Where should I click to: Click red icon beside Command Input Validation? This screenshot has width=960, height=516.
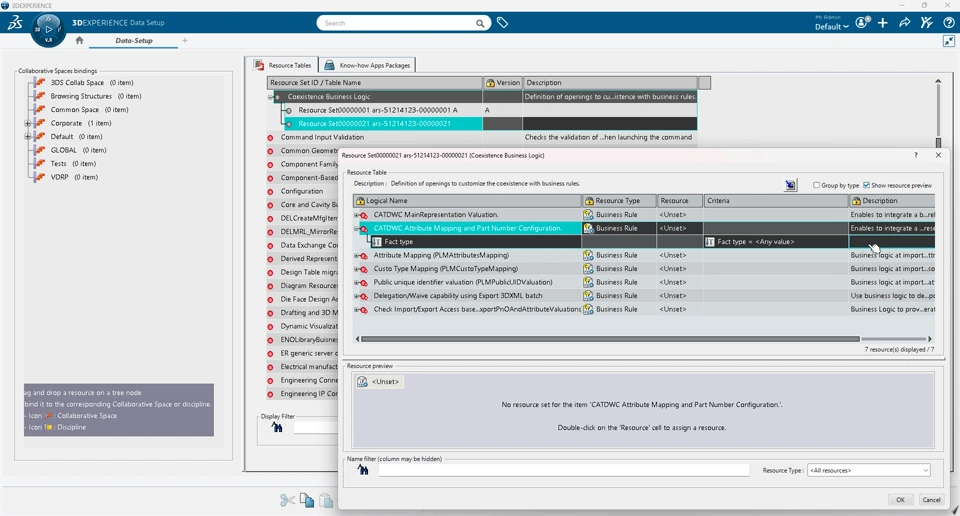pos(271,138)
